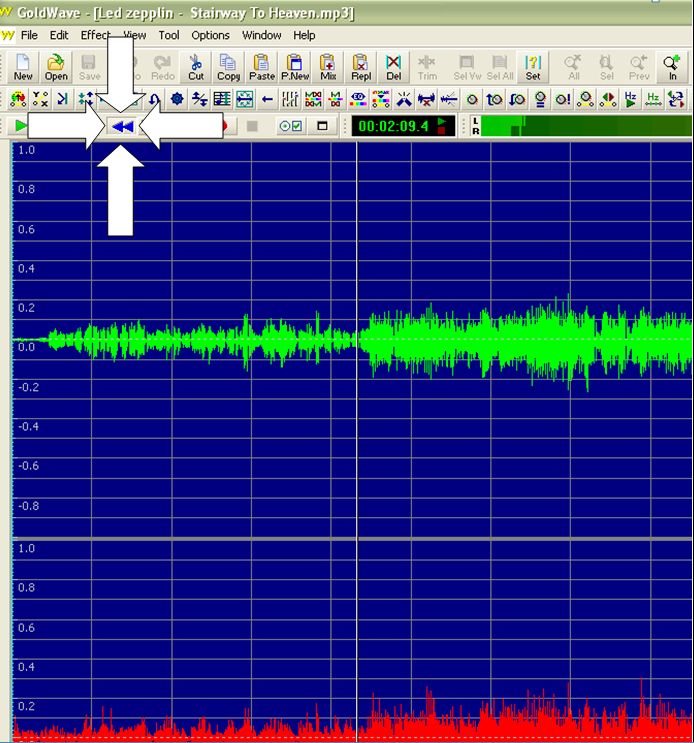Click the Sel All button
Viewport: 694px width, 743px height.
[x=500, y=67]
